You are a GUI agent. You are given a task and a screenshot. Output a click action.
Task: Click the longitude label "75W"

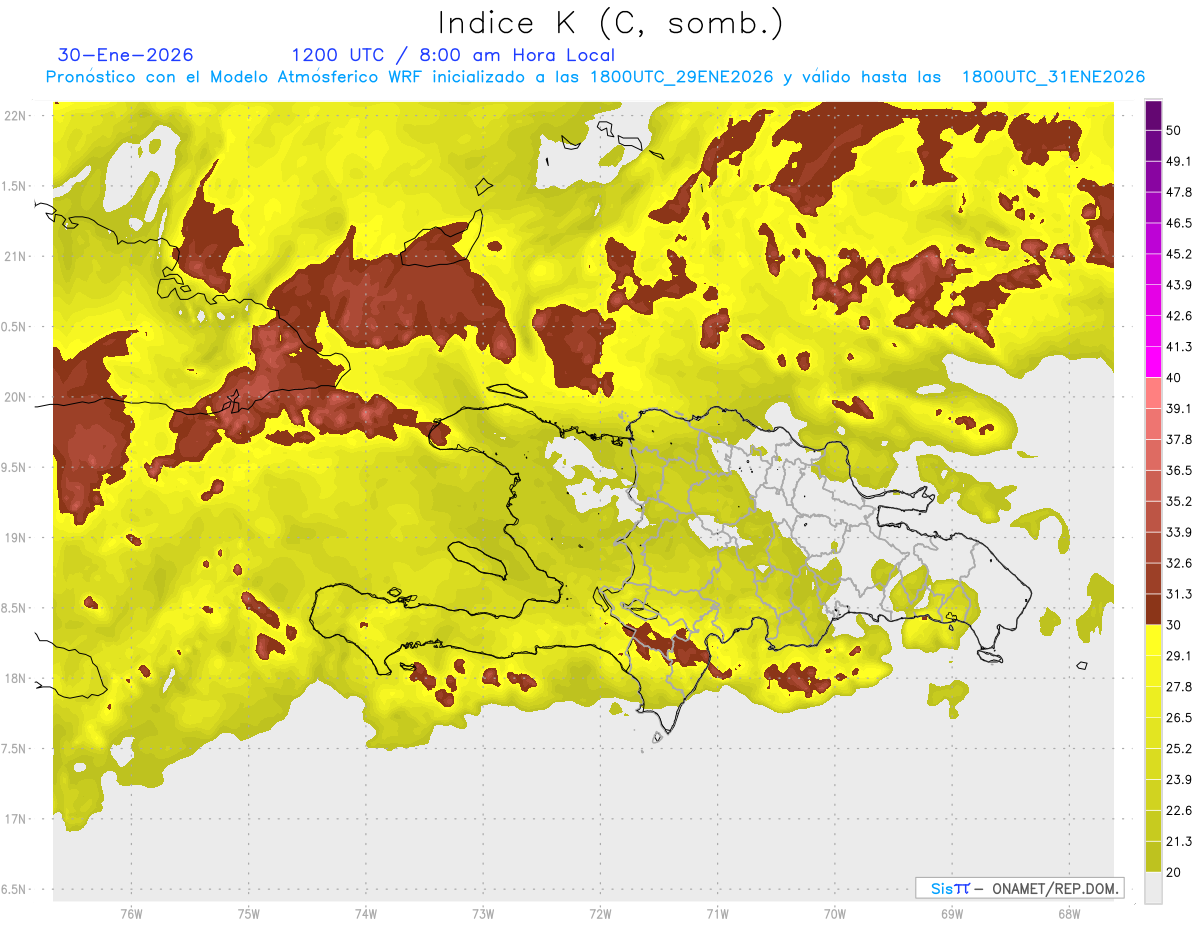point(249,913)
